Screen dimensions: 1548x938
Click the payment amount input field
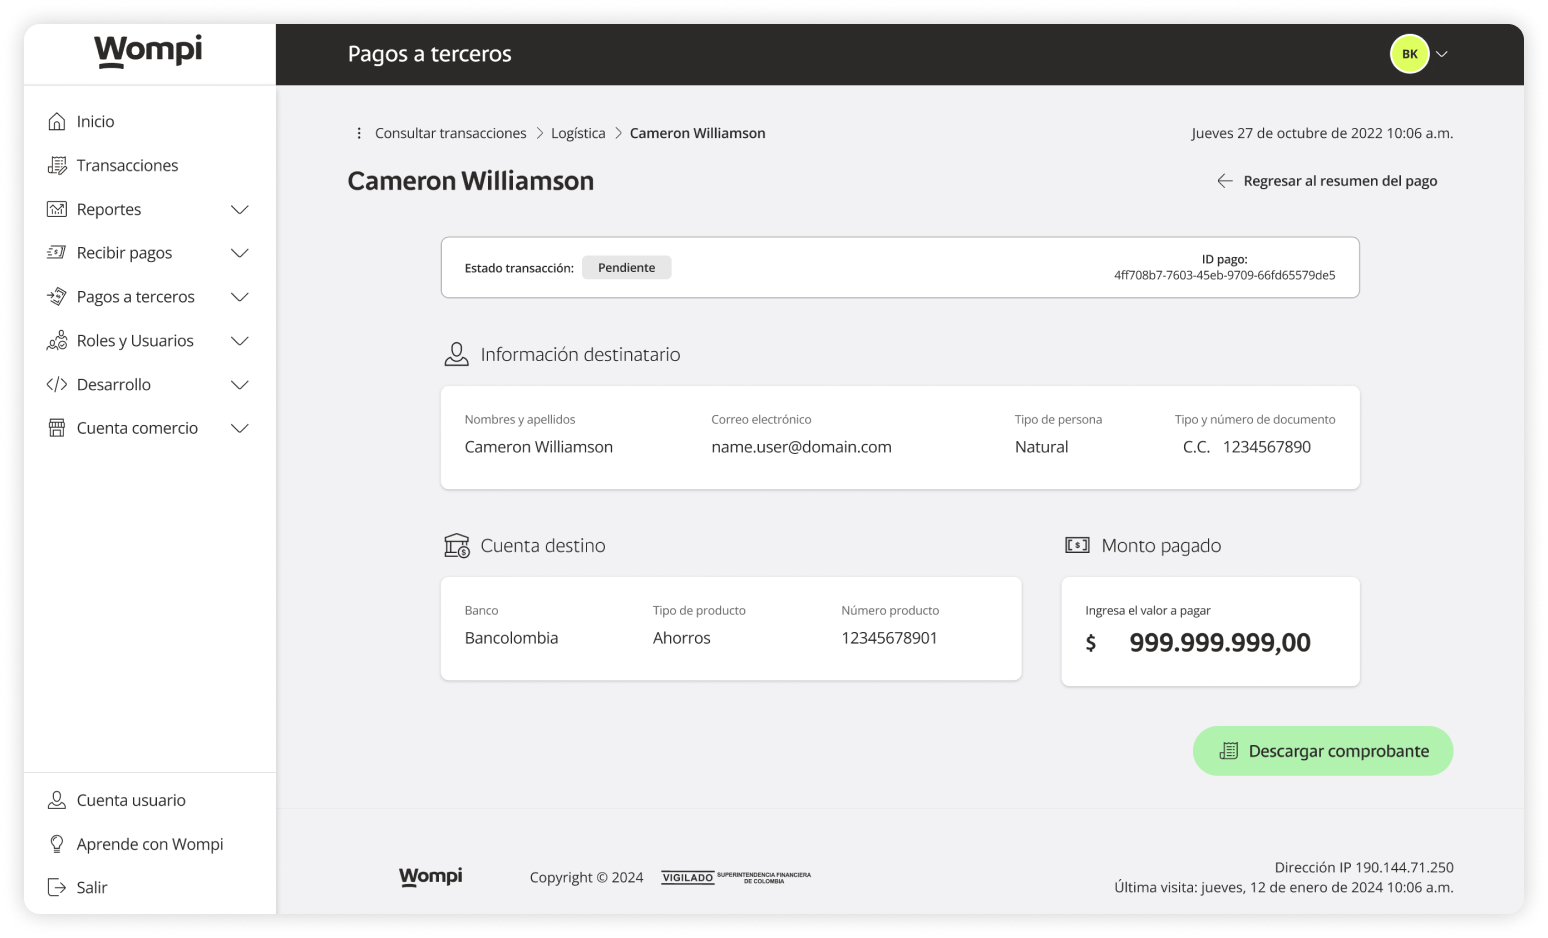(x=1219, y=642)
